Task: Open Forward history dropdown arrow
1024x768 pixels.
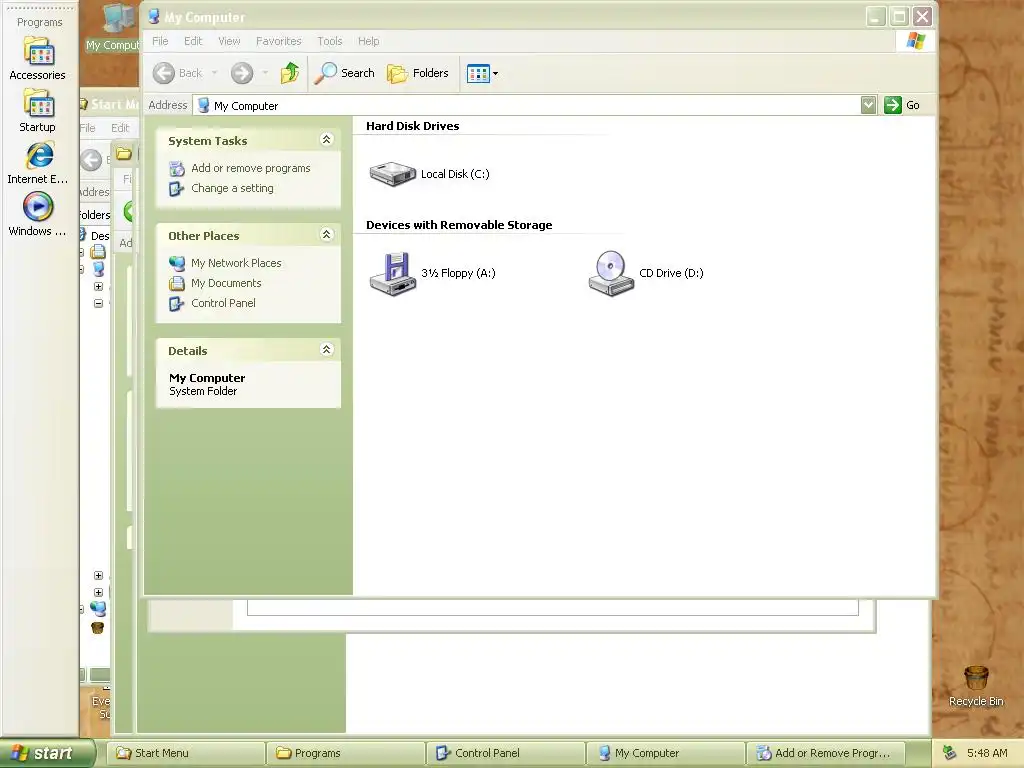Action: pos(265,73)
